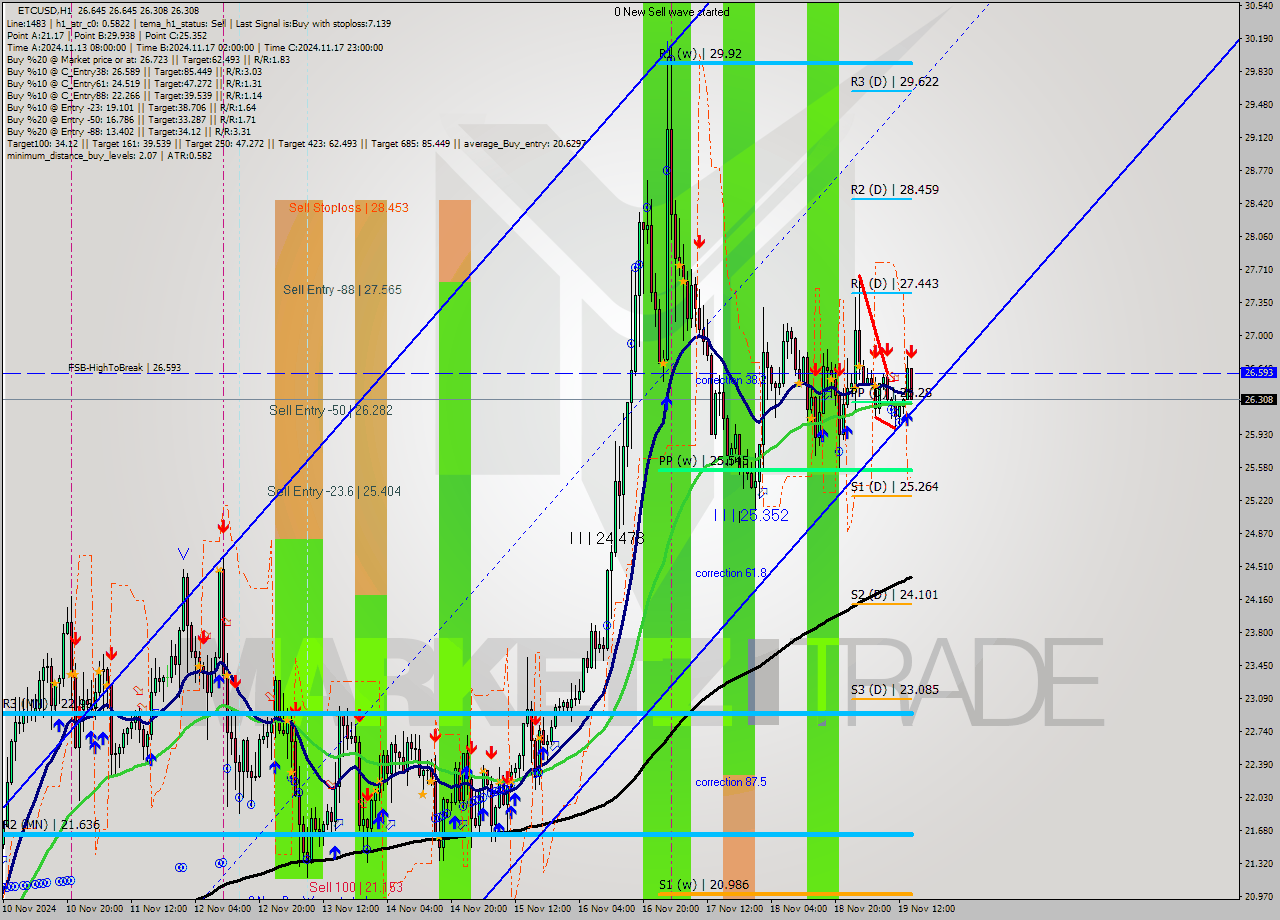This screenshot has height=920, width=1280.
Task: Click the '12 Nov 04:00' time axis label
Action: [222, 909]
